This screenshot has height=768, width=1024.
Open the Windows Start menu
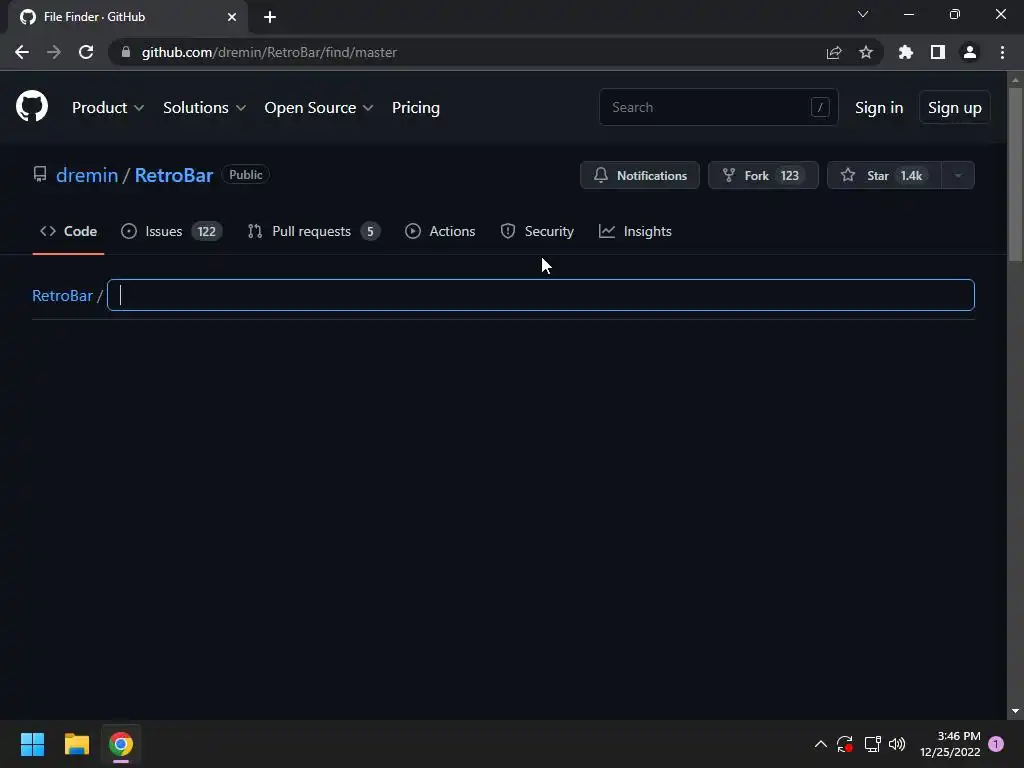click(32, 744)
